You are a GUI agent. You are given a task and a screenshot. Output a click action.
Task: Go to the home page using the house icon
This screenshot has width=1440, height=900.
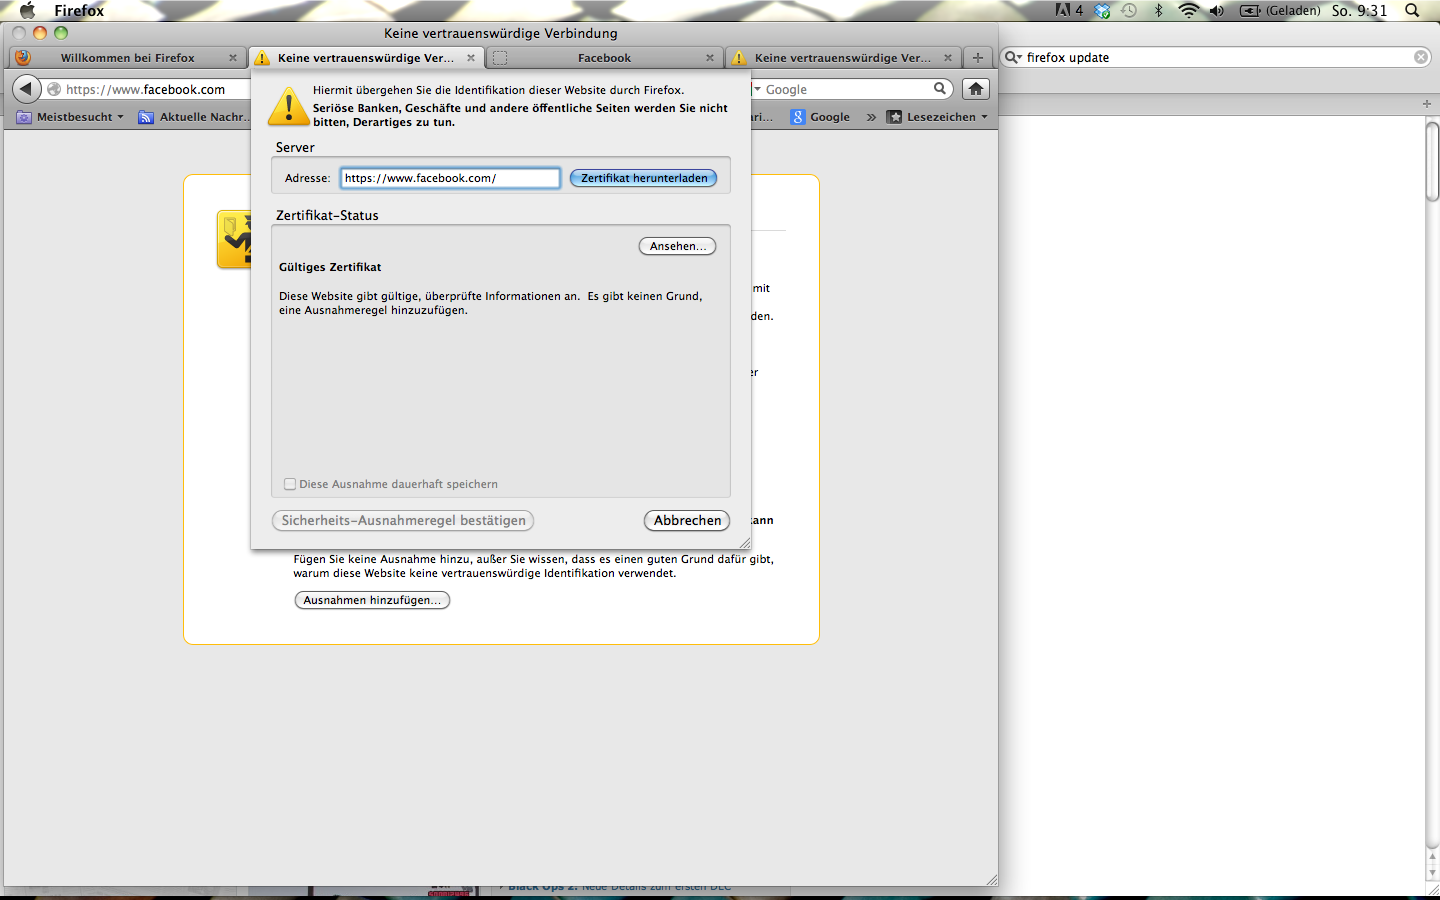tap(976, 89)
